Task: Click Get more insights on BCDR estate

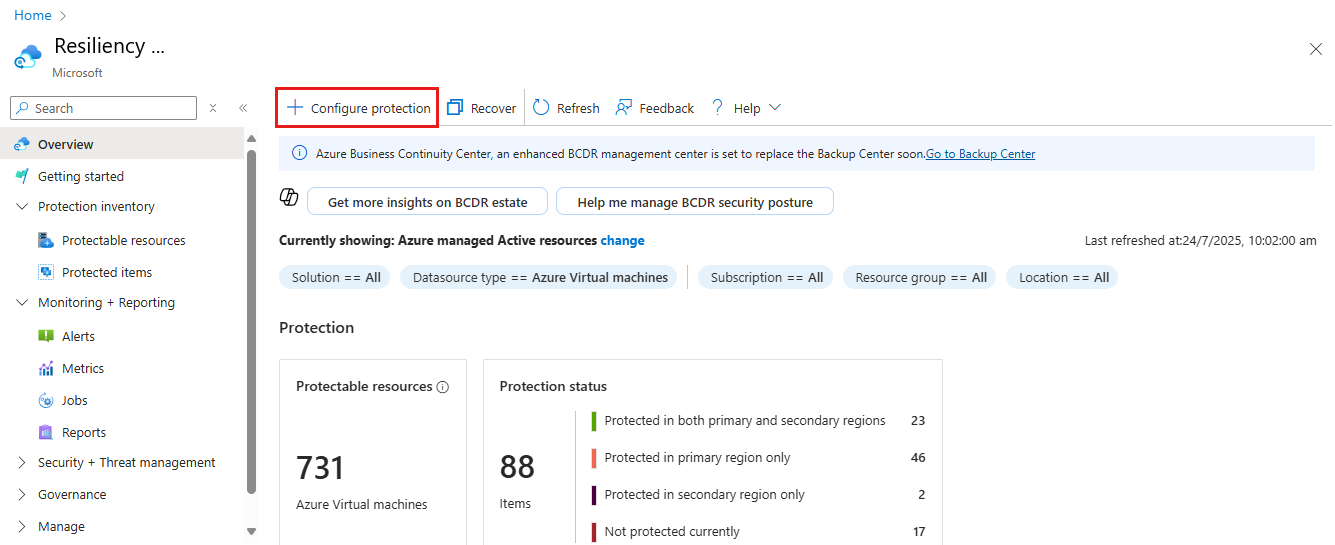Action: pos(427,201)
